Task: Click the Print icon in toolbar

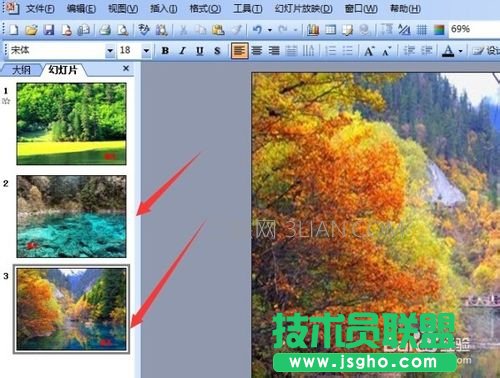Action: click(105, 30)
